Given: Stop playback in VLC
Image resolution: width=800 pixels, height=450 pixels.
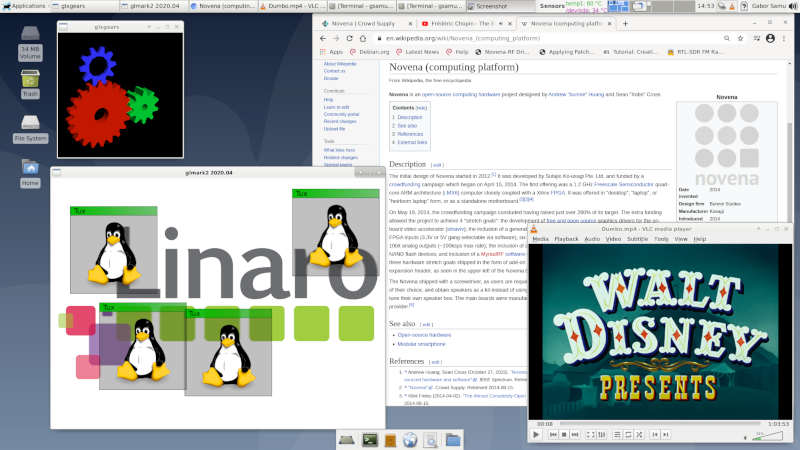Looking at the screenshot, I should pyautogui.click(x=564, y=435).
